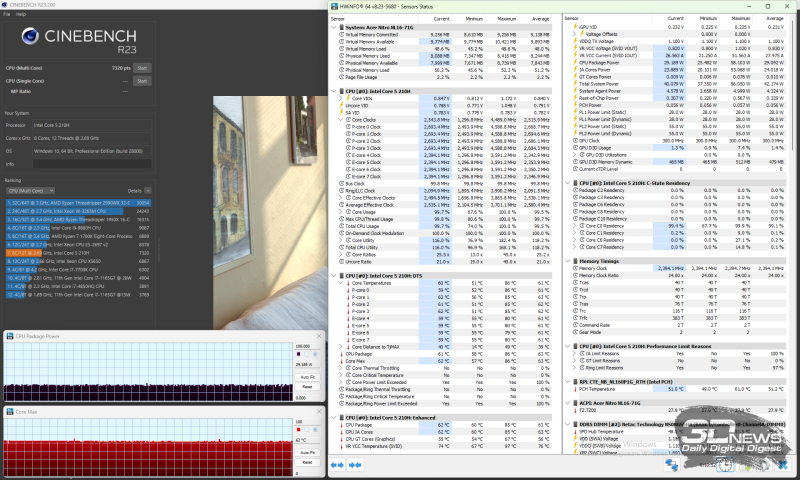Click the Core Max window icon

(10, 412)
